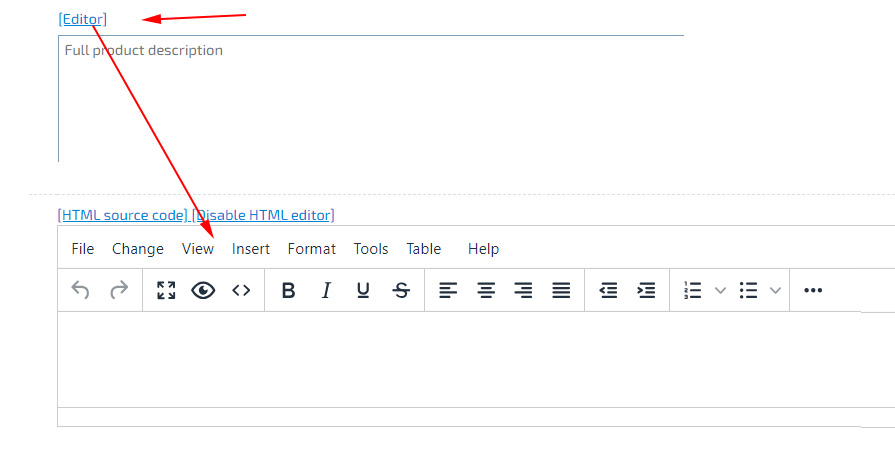Viewport: 895px width, 461px height.
Task: Click the Disable HTML editor link
Action: click(263, 215)
